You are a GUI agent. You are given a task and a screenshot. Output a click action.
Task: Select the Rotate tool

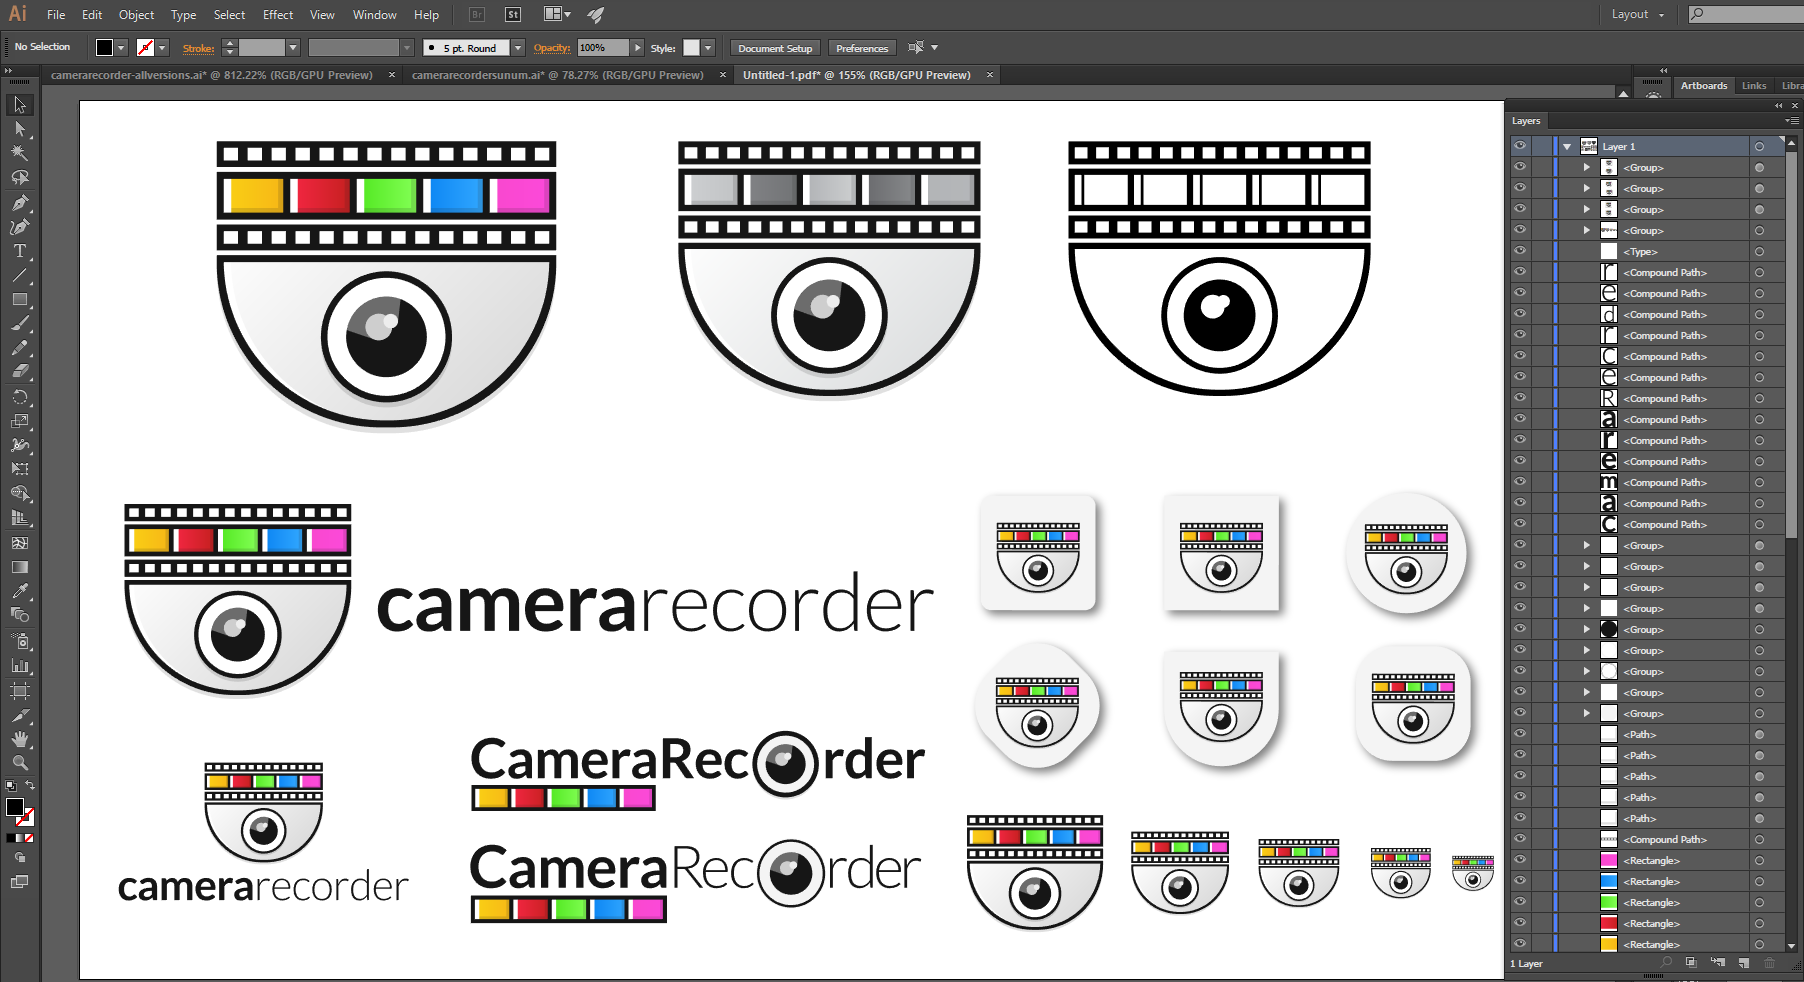[19, 397]
